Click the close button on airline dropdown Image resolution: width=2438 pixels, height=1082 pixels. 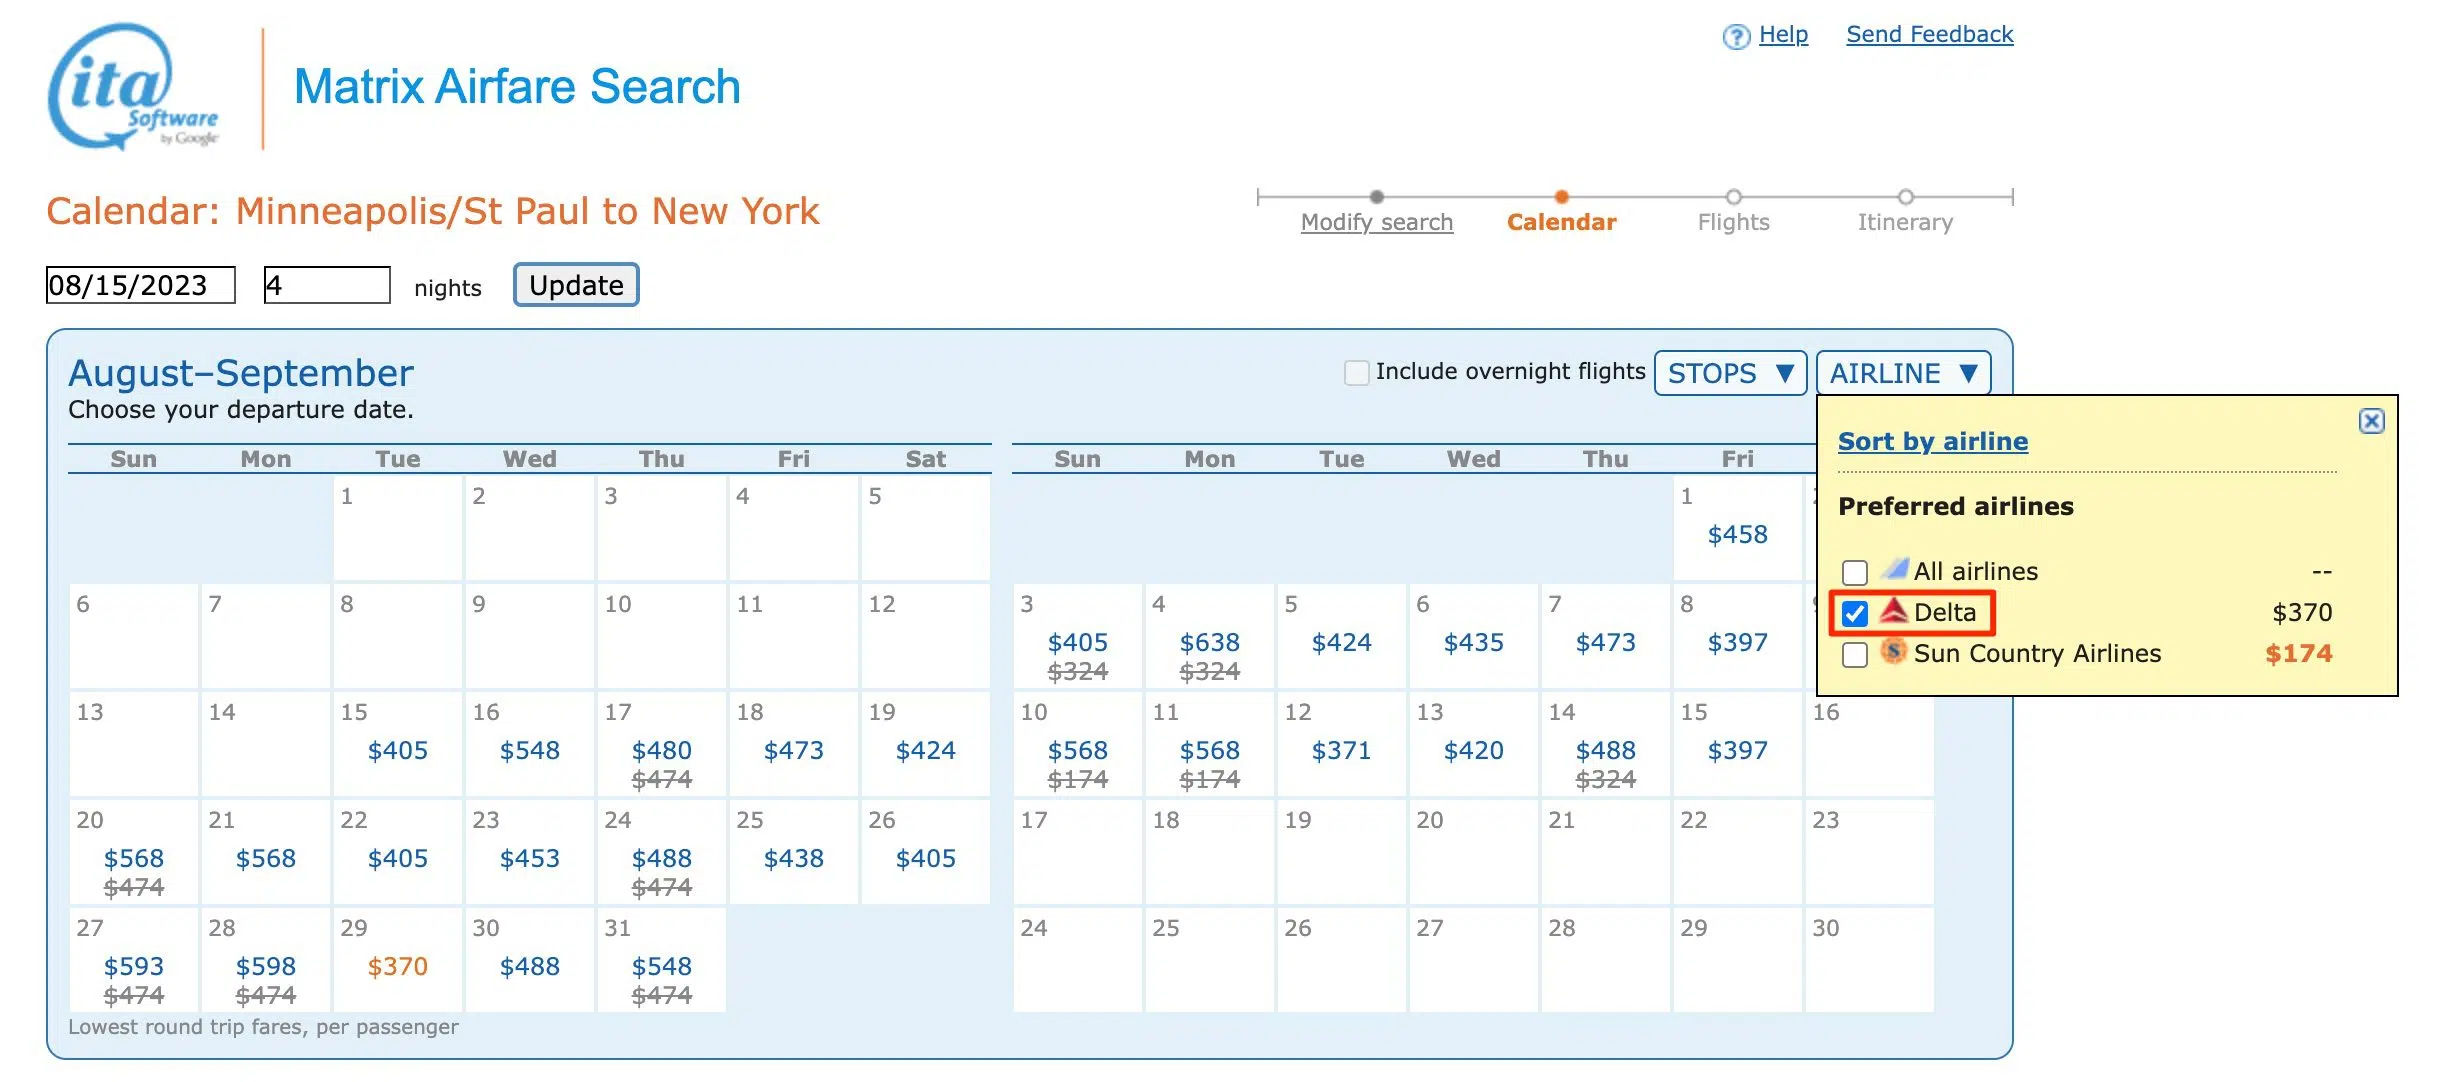[x=2376, y=421]
